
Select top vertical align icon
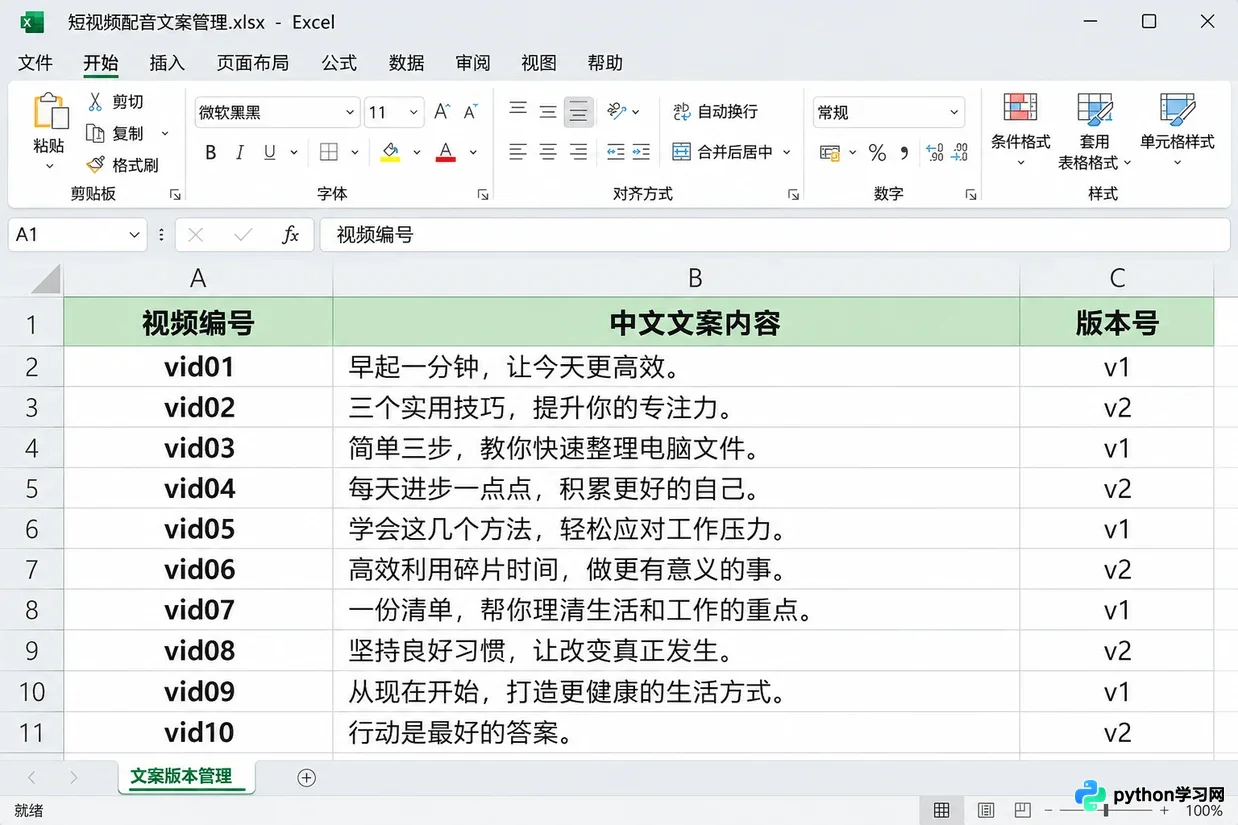(517, 111)
